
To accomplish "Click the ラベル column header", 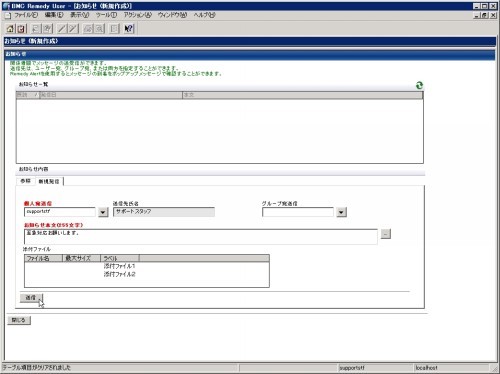I will point(120,258).
